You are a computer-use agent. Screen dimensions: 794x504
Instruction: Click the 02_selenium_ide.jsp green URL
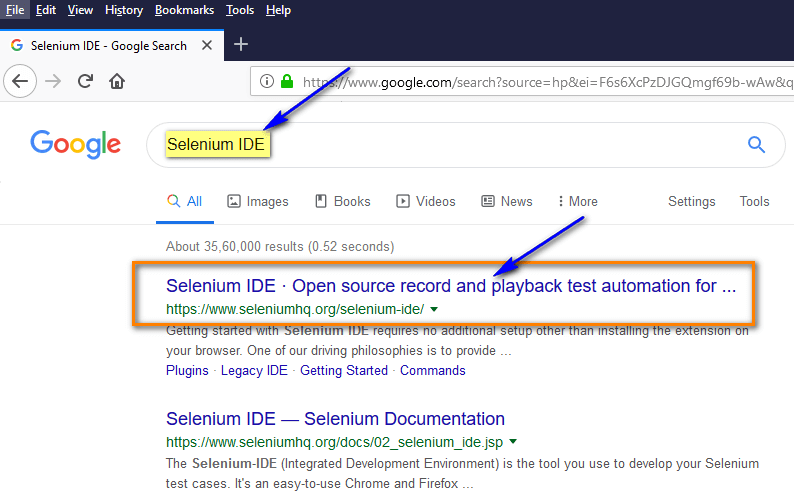click(x=335, y=442)
